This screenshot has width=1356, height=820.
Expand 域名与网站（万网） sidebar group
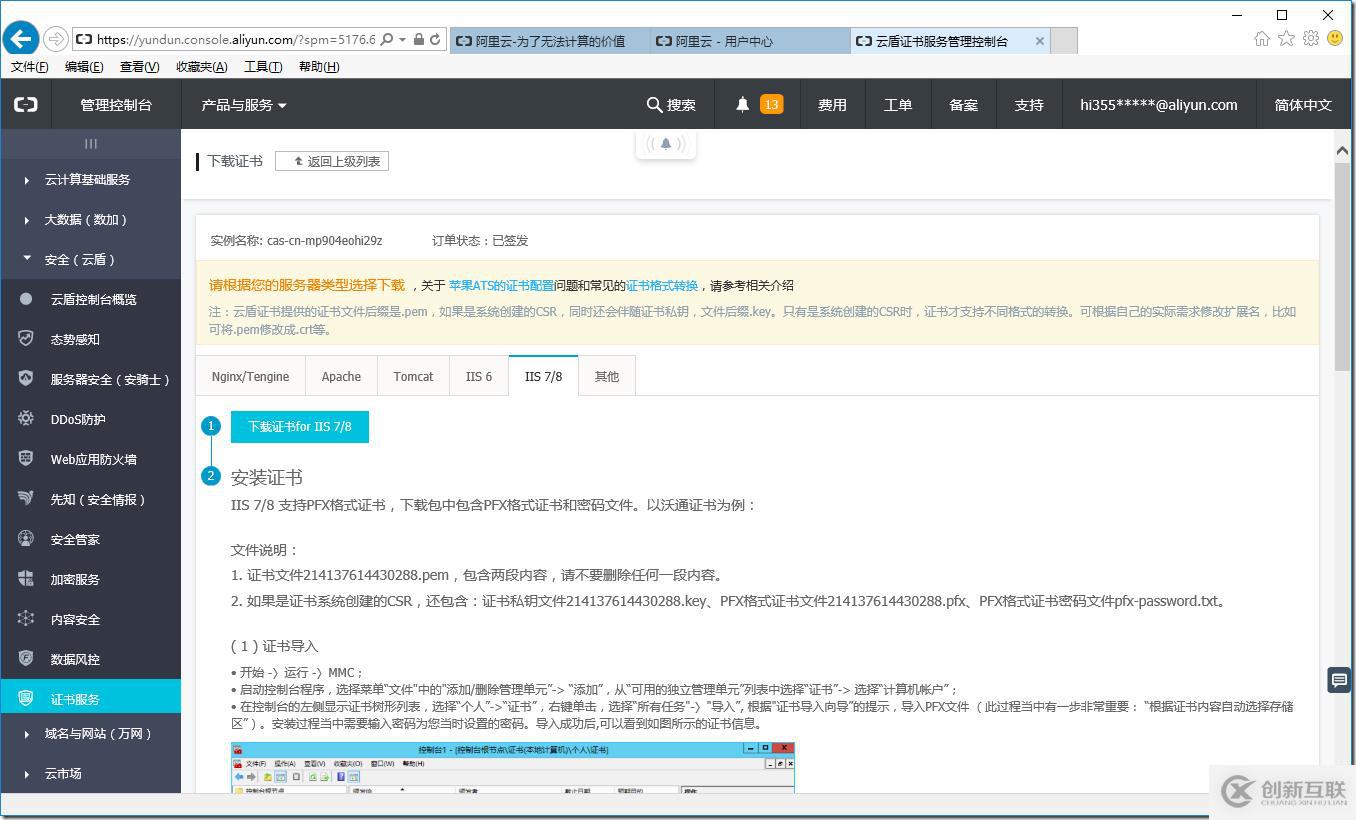[x=90, y=733]
